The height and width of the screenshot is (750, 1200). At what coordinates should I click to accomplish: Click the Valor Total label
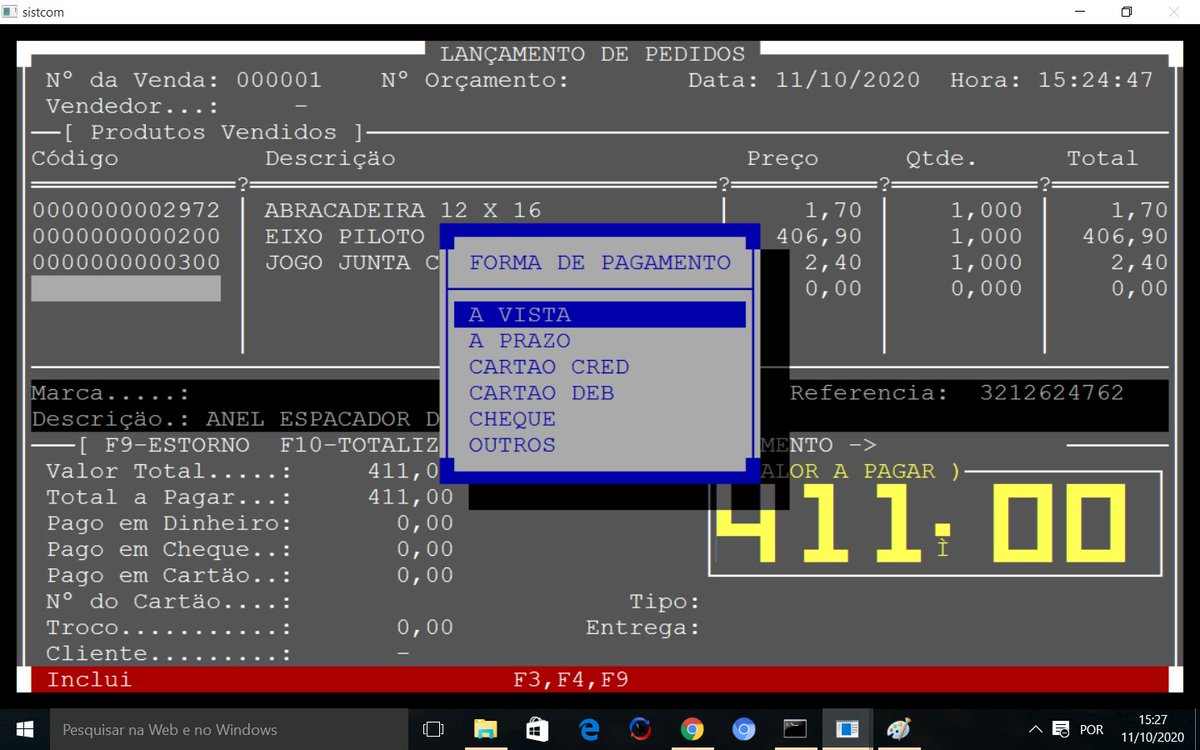[x=169, y=470]
